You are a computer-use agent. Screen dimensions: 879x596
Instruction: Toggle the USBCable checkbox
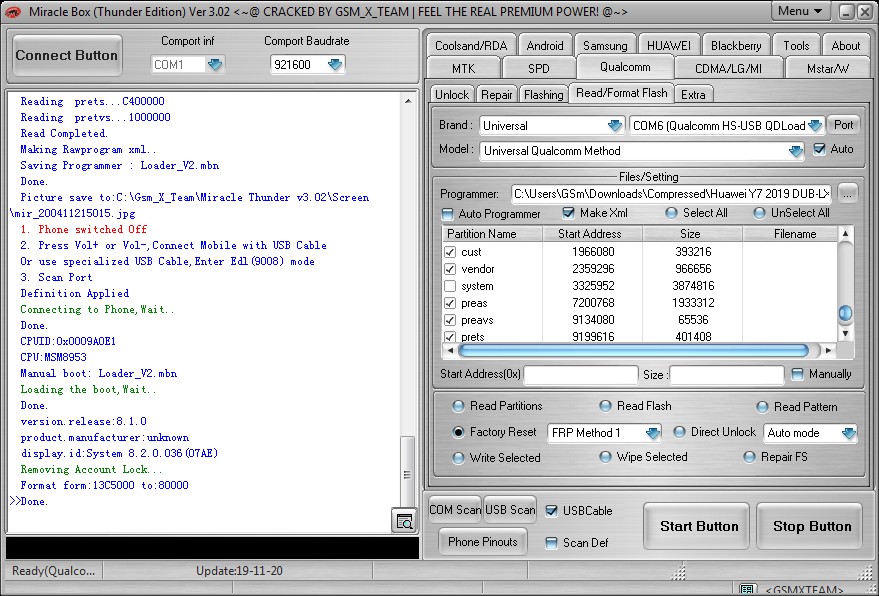pos(552,511)
